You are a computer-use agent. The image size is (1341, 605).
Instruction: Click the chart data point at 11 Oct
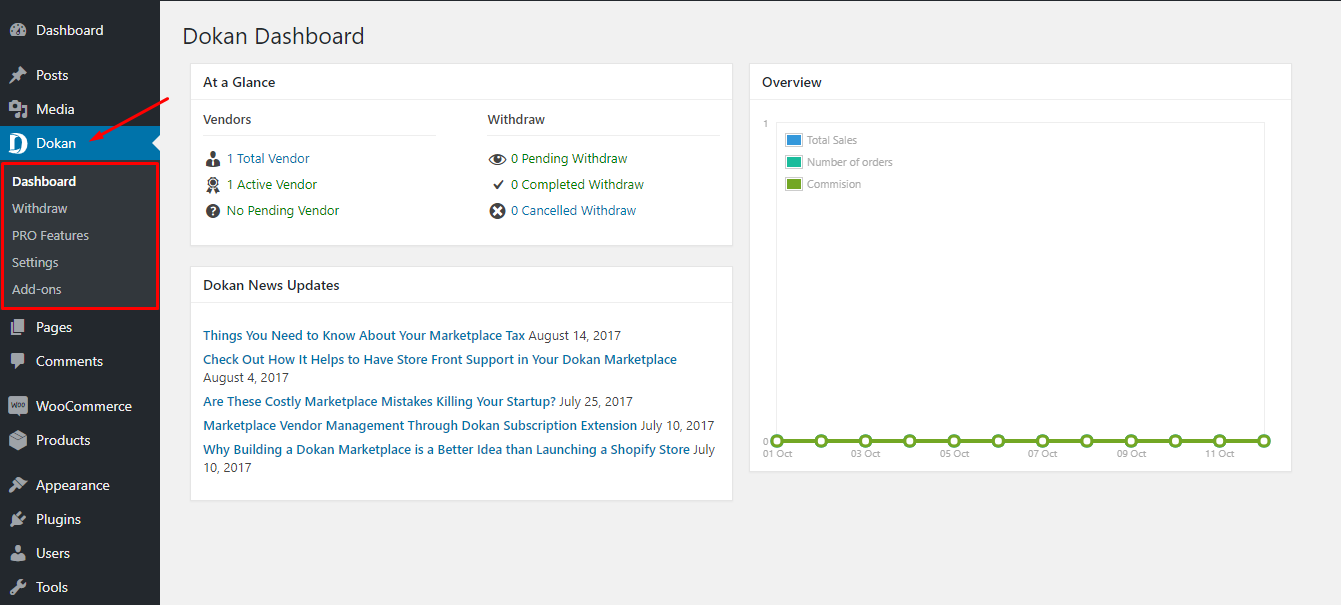1220,441
